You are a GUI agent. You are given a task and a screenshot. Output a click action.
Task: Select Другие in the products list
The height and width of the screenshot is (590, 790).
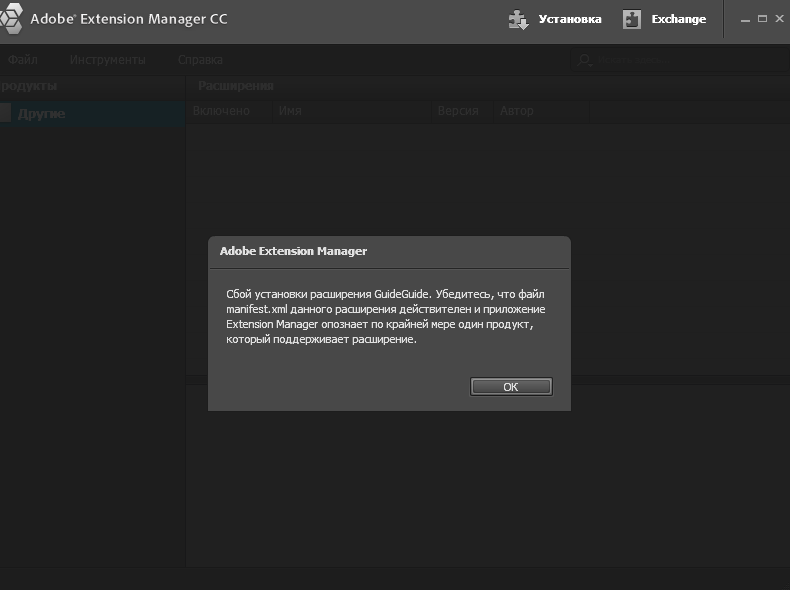(92, 113)
